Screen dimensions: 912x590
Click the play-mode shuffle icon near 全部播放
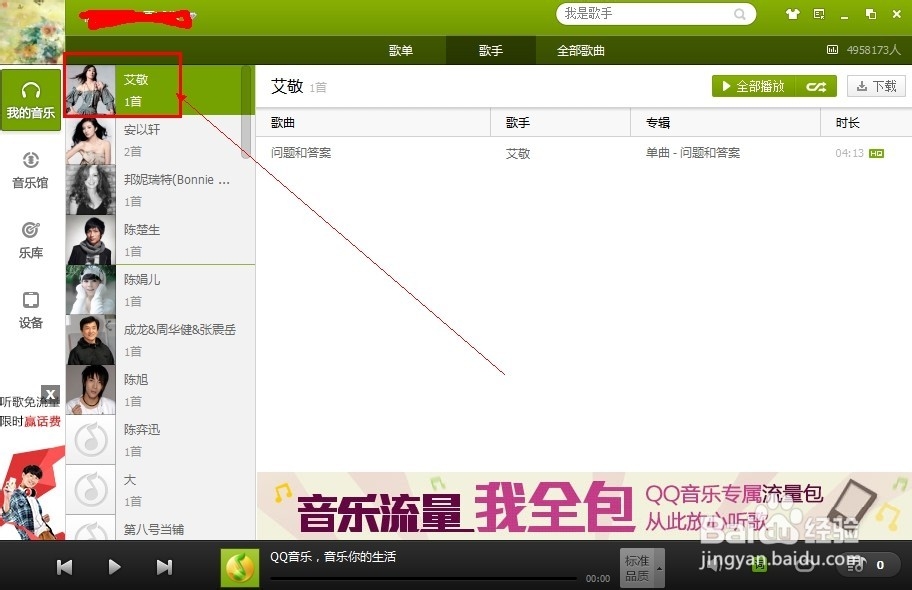click(x=816, y=86)
